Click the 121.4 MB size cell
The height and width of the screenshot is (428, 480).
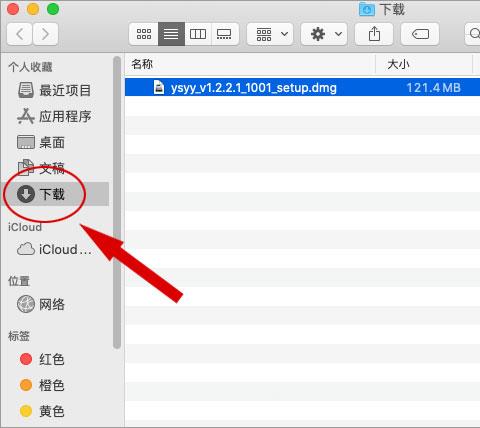click(x=433, y=88)
